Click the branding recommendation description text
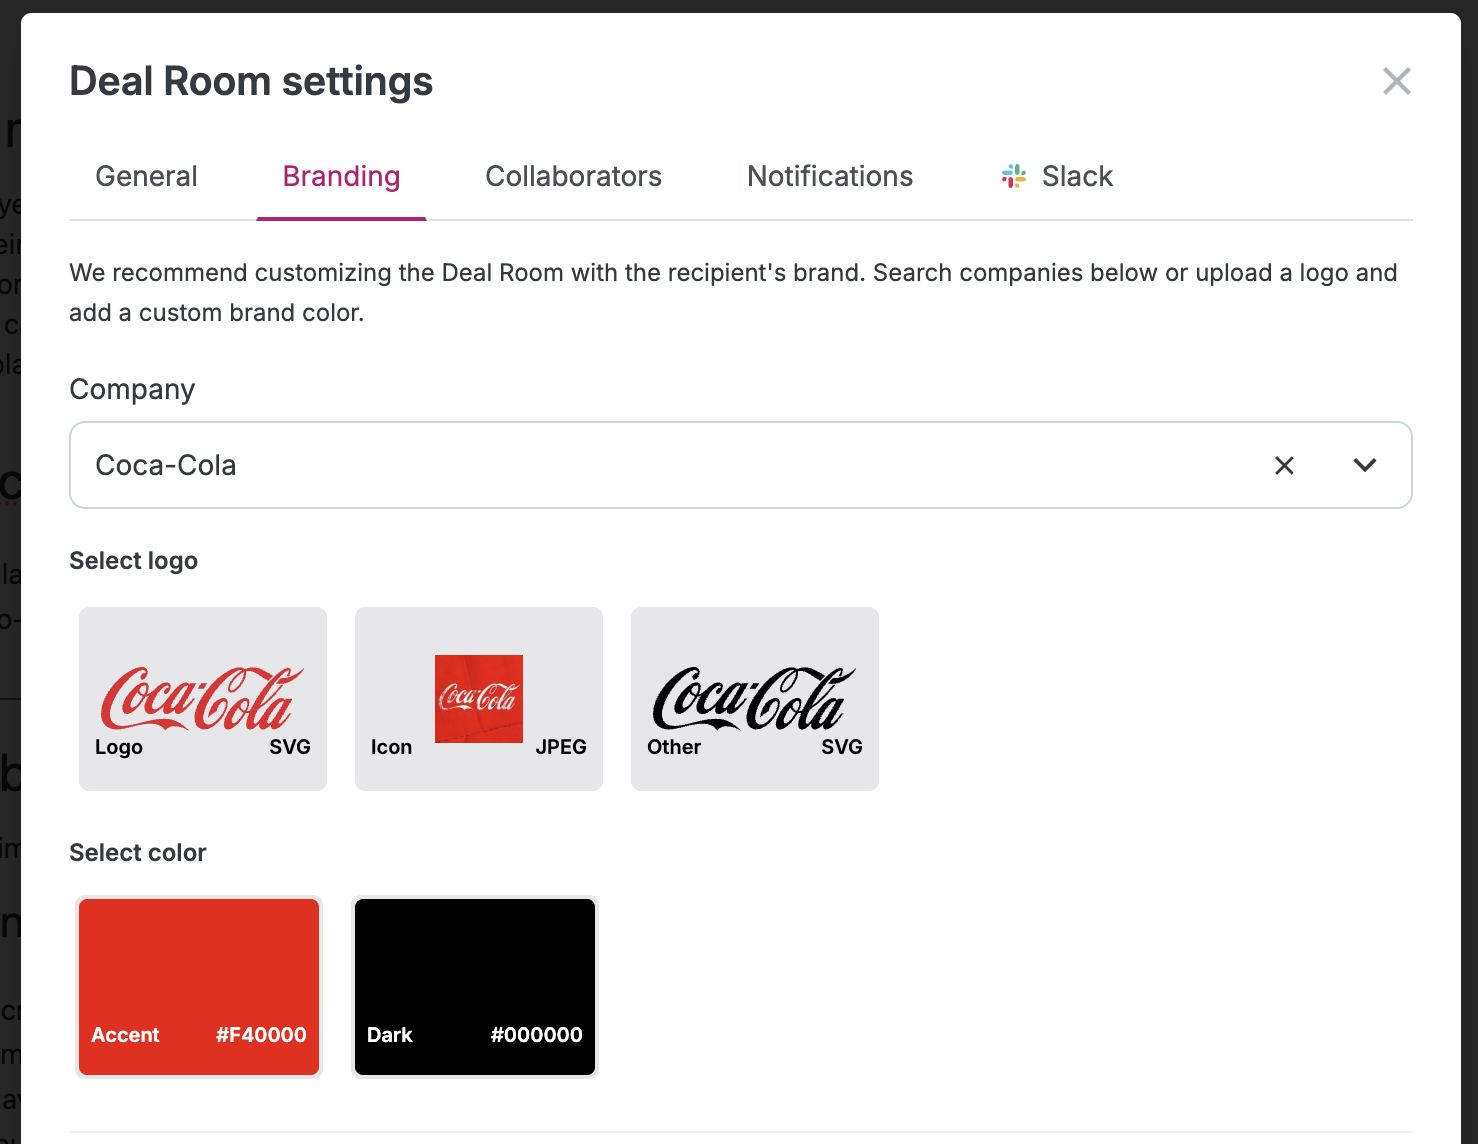The width and height of the screenshot is (1478, 1144). 733,293
